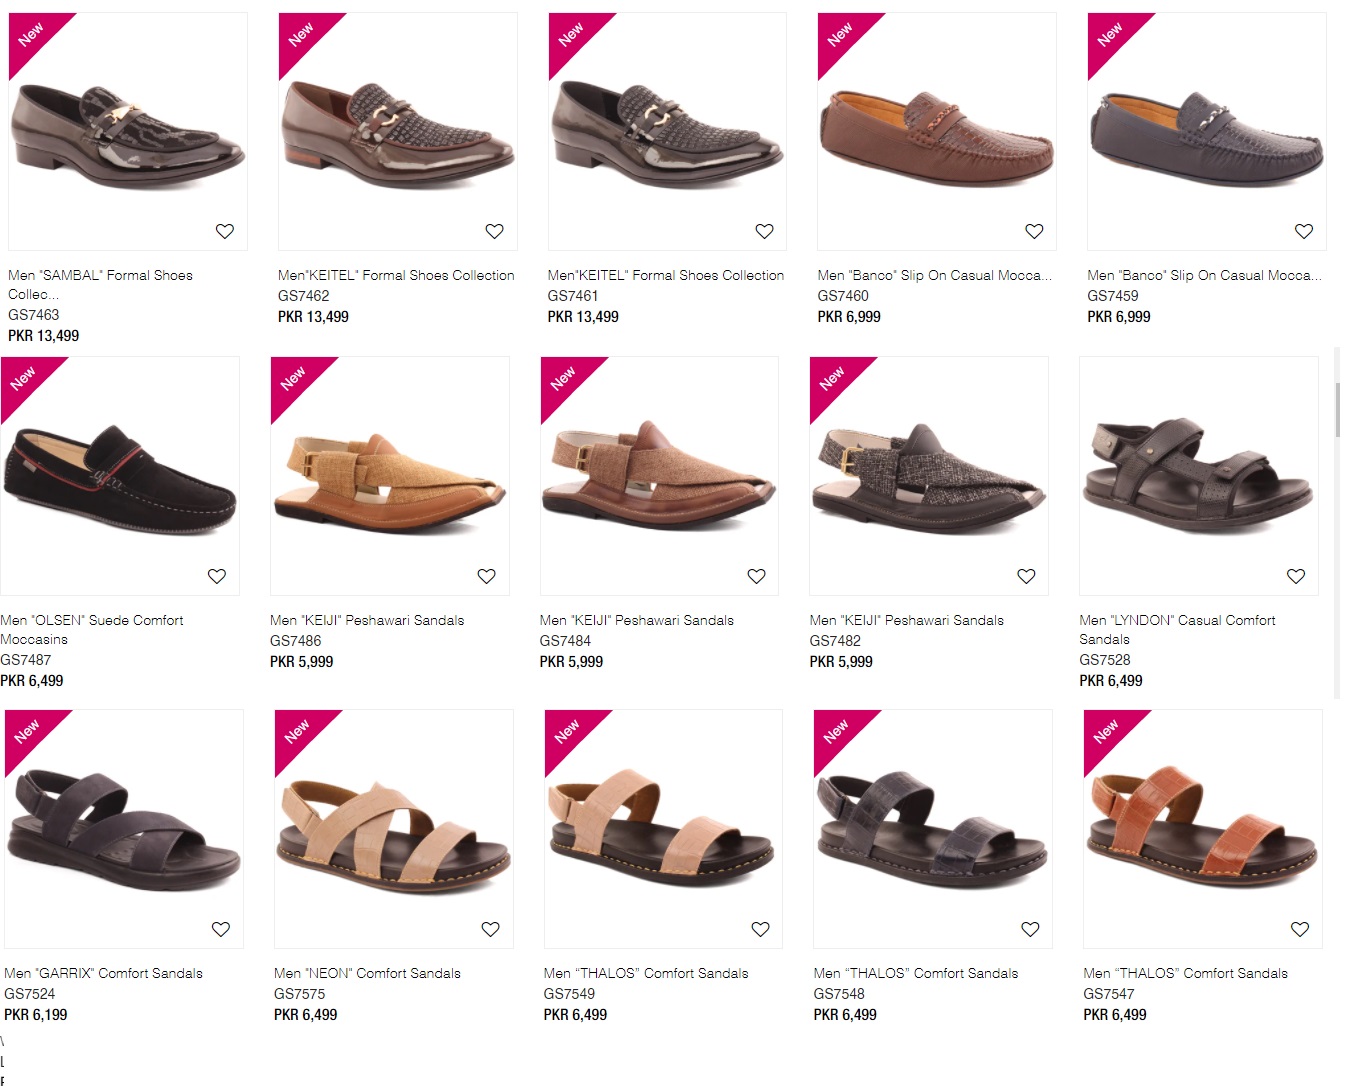Heart icon on navy Banco Moccasin GS7459
The width and height of the screenshot is (1346, 1086).
(x=1305, y=231)
